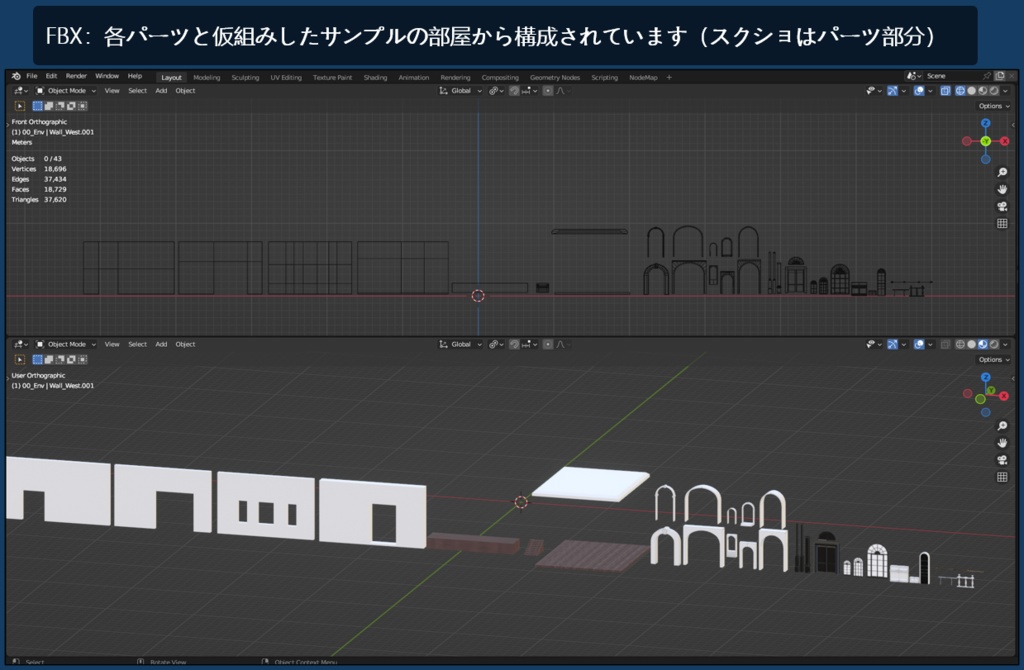Open Global transform orientation dropdown in upper viewport
Image resolution: width=1024 pixels, height=670 pixels.
click(460, 91)
